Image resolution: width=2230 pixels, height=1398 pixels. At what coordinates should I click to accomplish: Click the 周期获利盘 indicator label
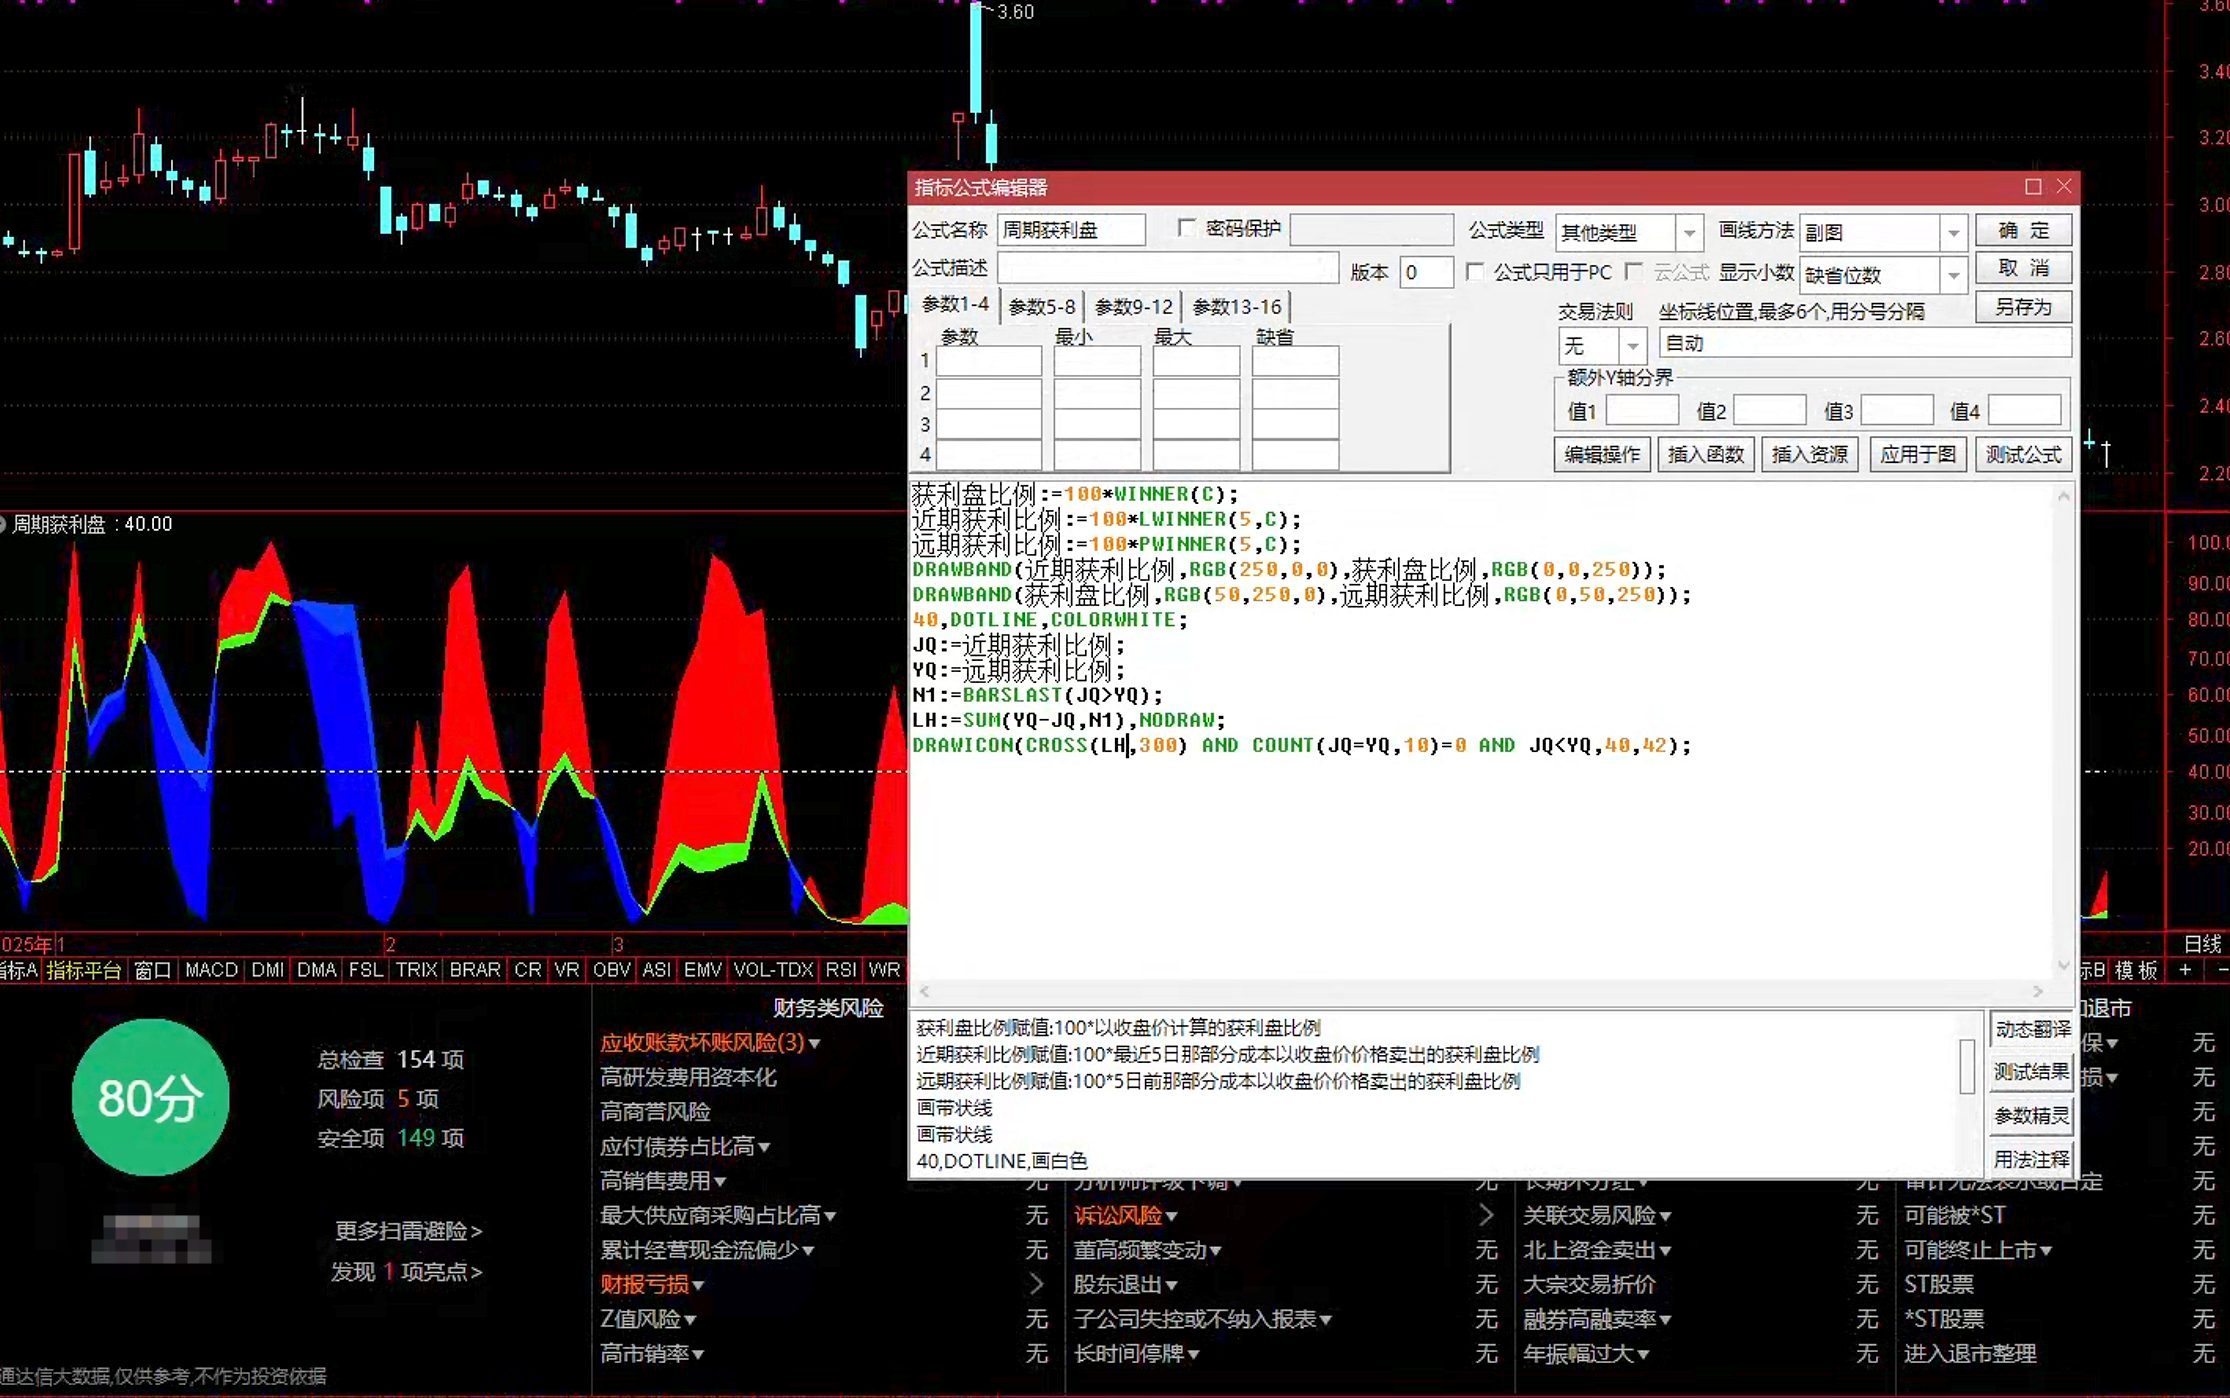58,524
